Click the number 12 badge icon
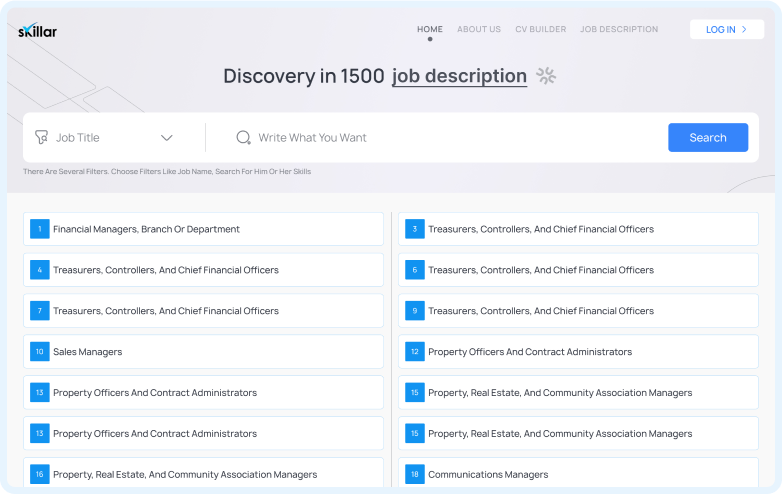This screenshot has height=494, width=782. [415, 352]
